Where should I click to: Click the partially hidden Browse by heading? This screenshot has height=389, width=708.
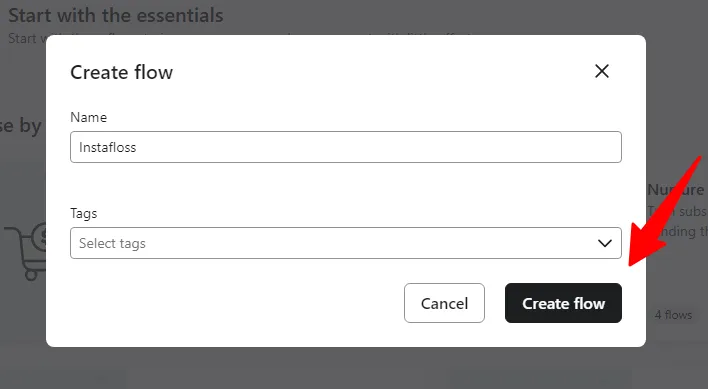pos(21,126)
